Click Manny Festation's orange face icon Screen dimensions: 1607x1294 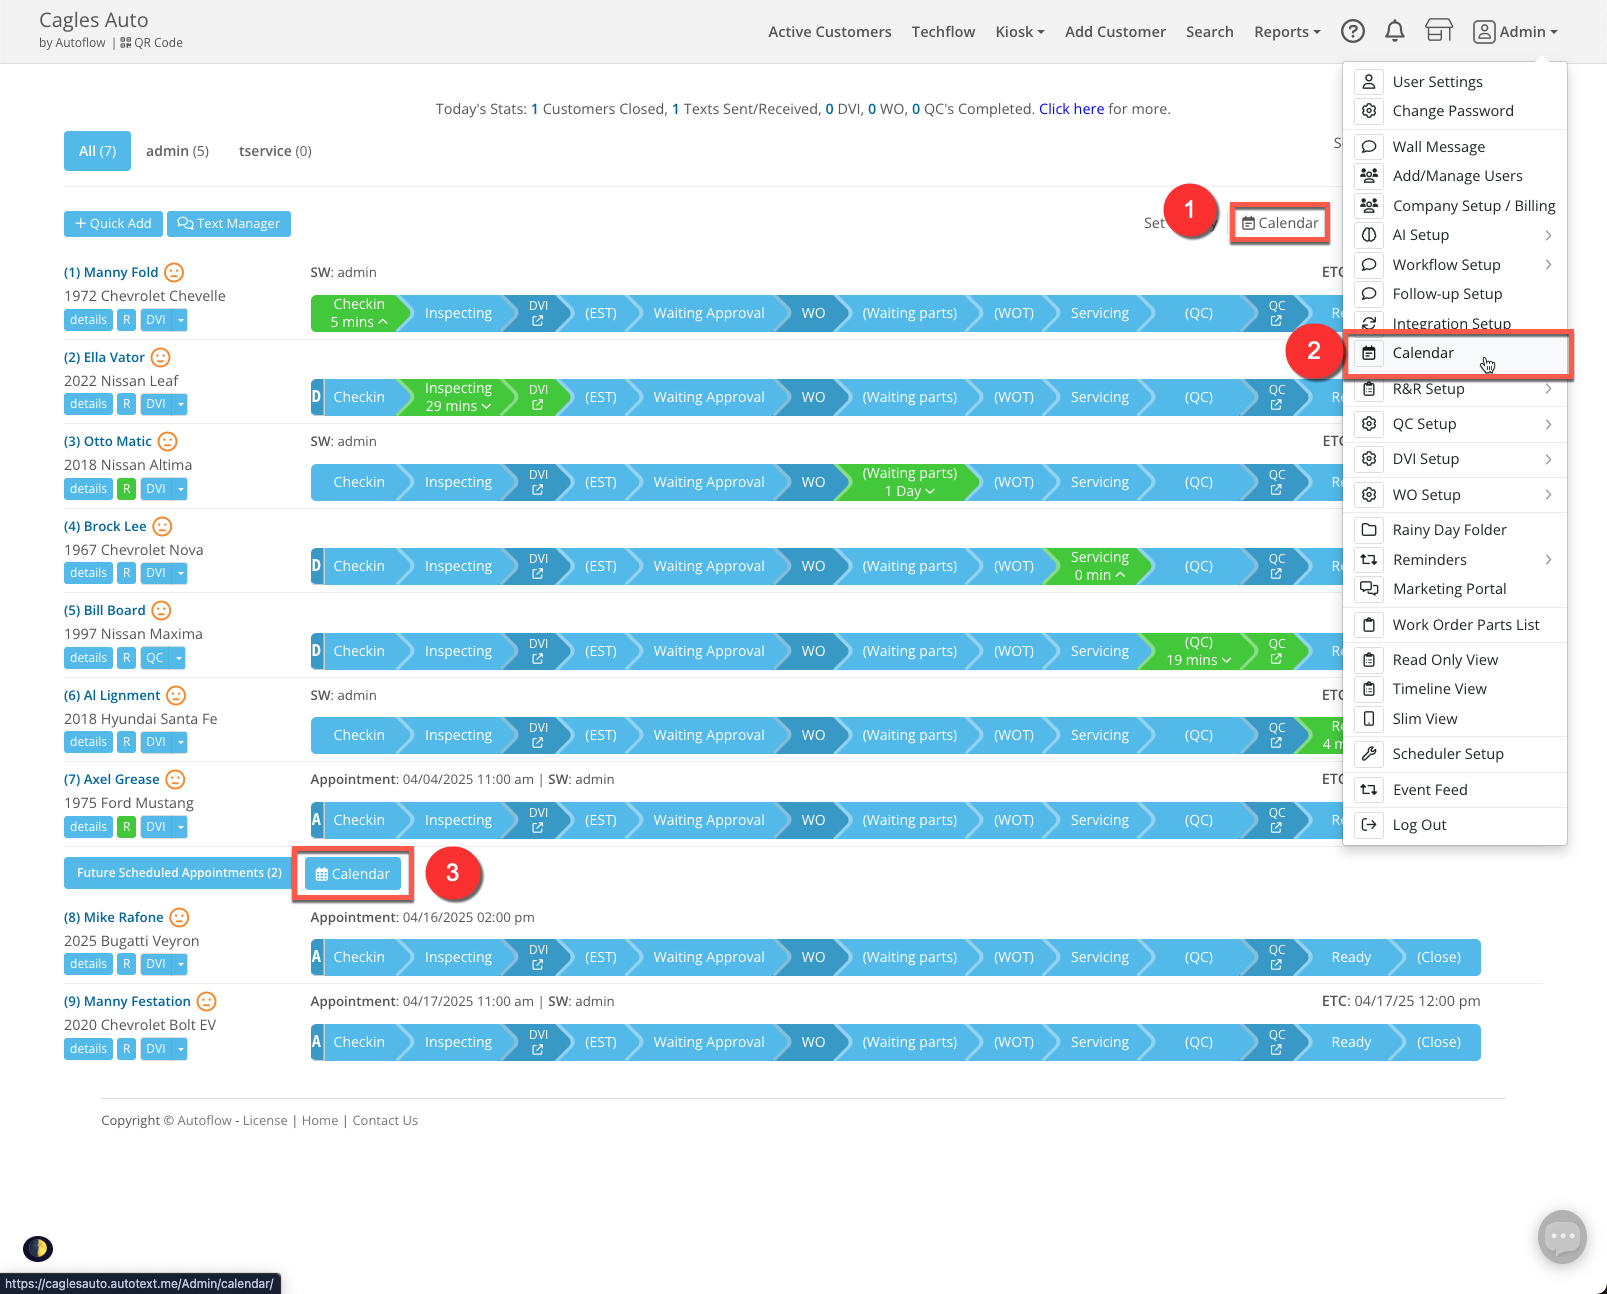point(206,1001)
